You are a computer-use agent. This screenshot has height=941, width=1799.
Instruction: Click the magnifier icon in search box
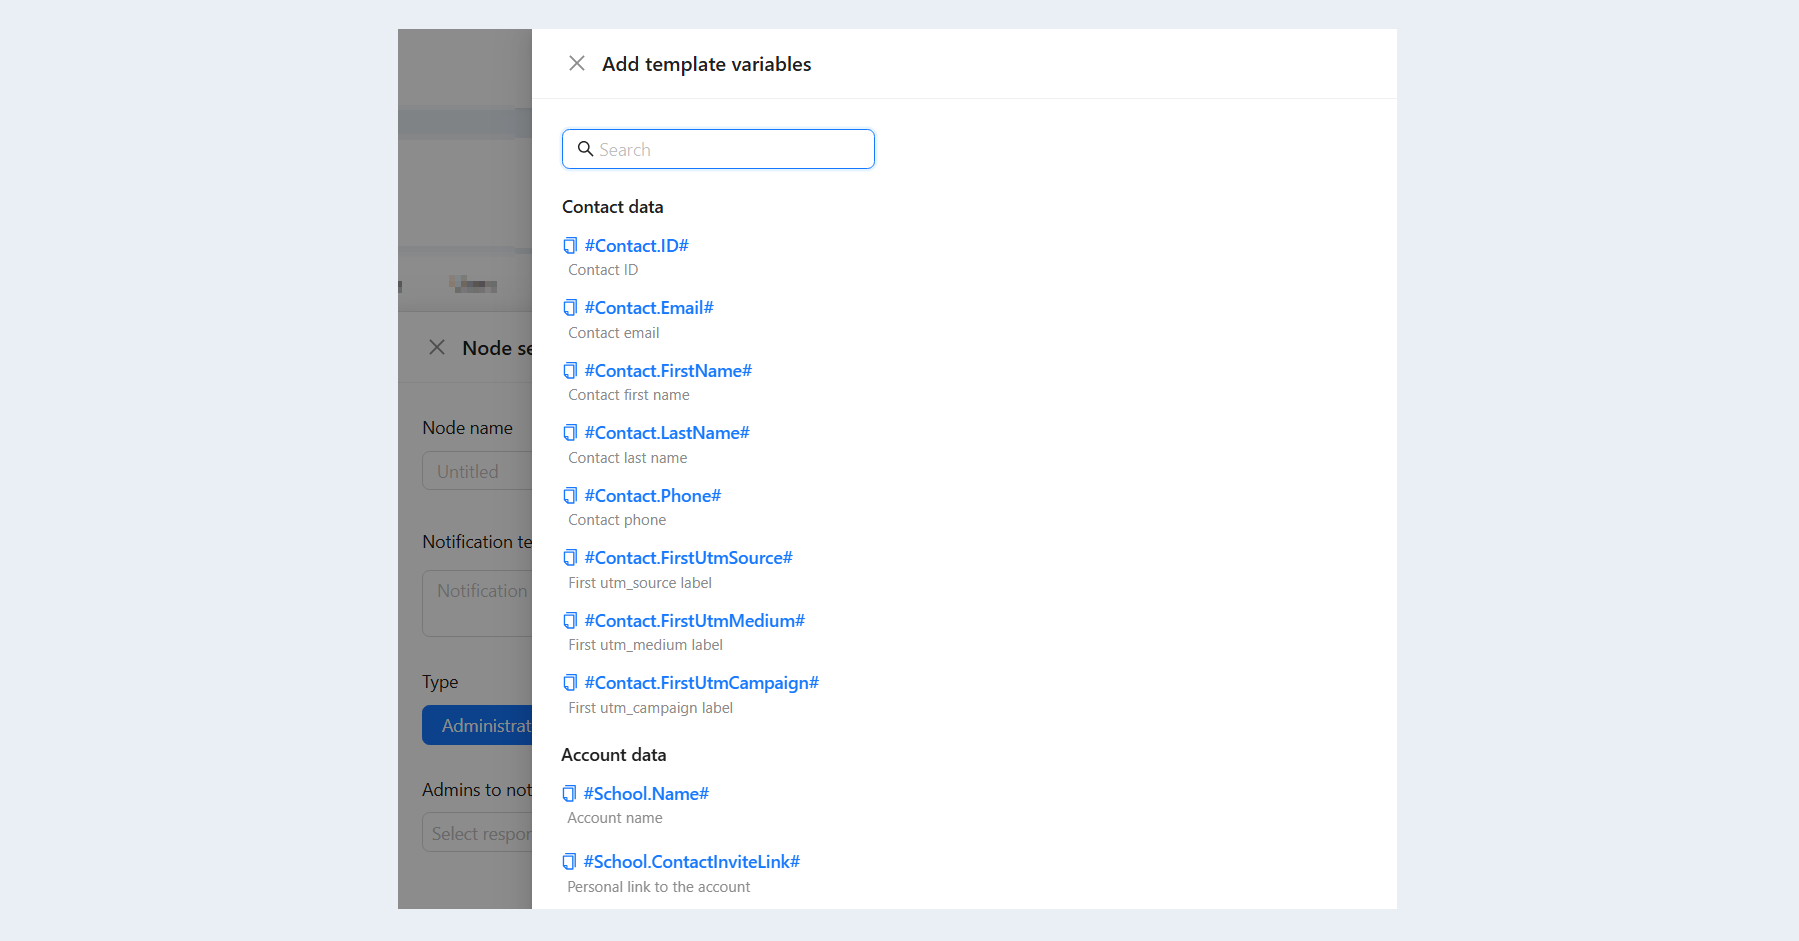pyautogui.click(x=586, y=149)
